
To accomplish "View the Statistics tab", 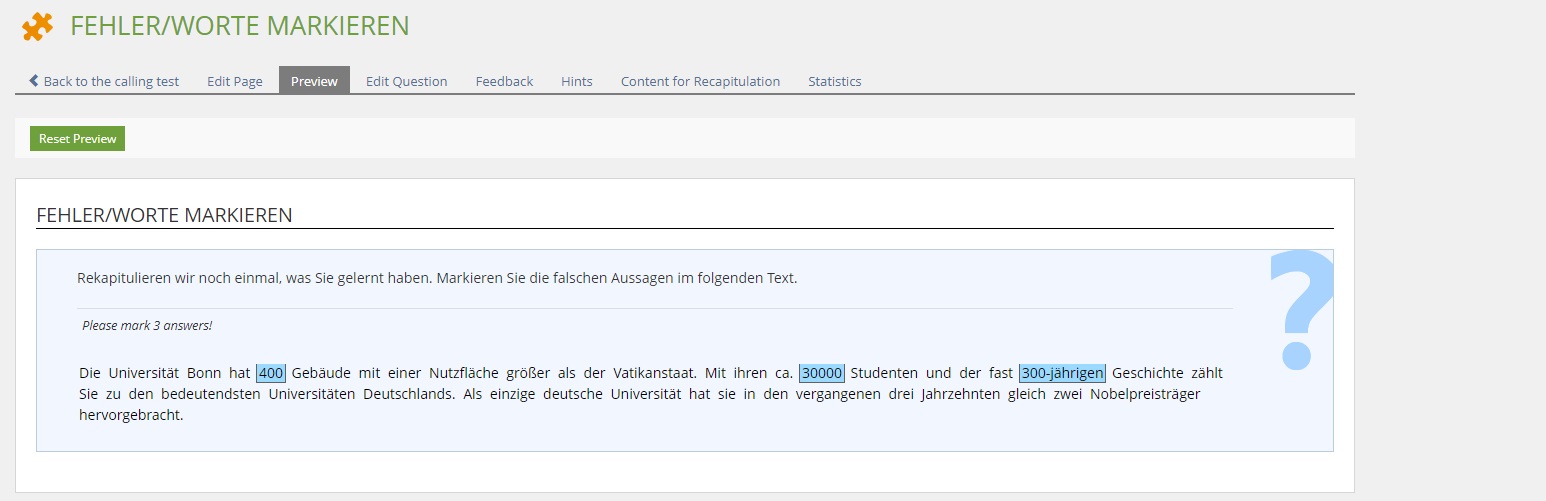I will tap(834, 81).
